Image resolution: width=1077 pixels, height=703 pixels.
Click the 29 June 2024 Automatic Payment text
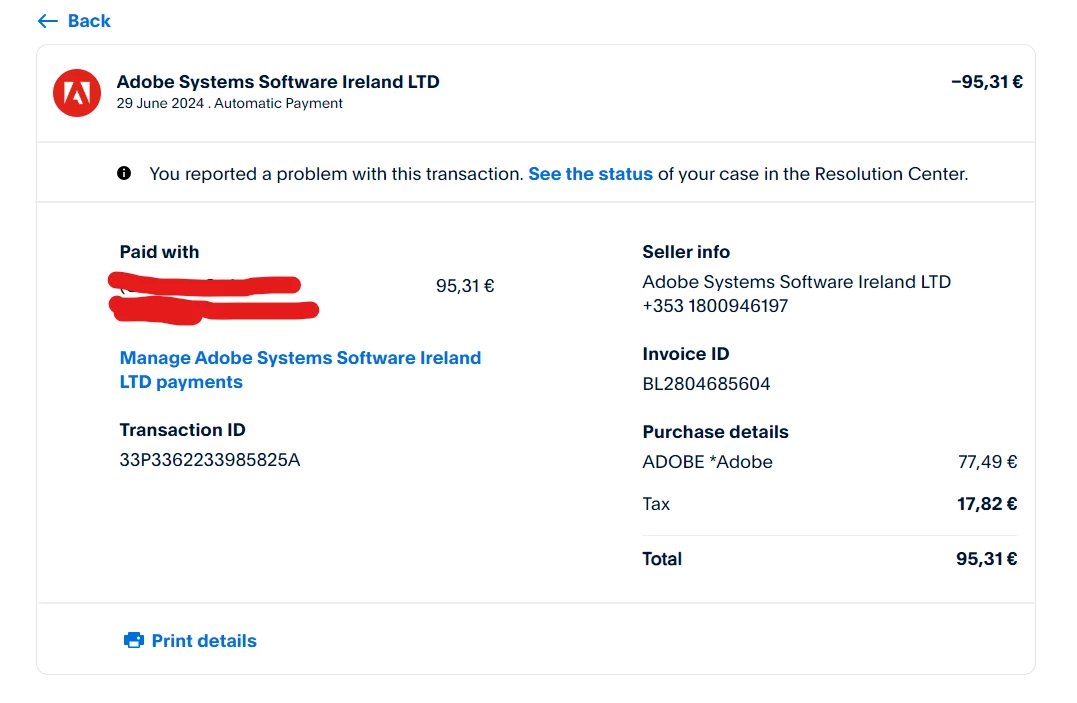pyautogui.click(x=229, y=103)
